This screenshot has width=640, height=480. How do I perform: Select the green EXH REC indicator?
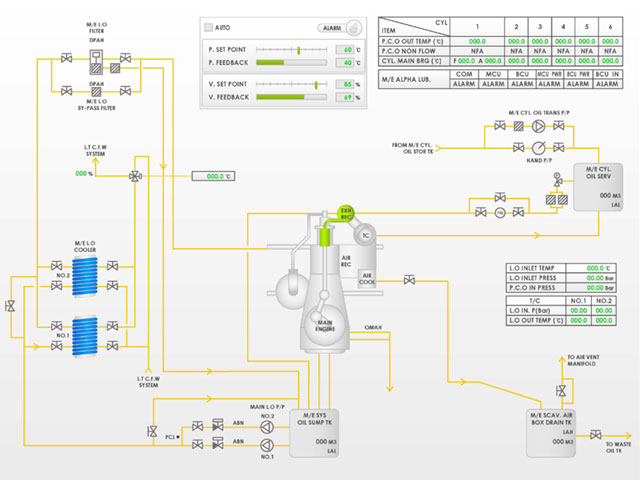[x=346, y=213]
